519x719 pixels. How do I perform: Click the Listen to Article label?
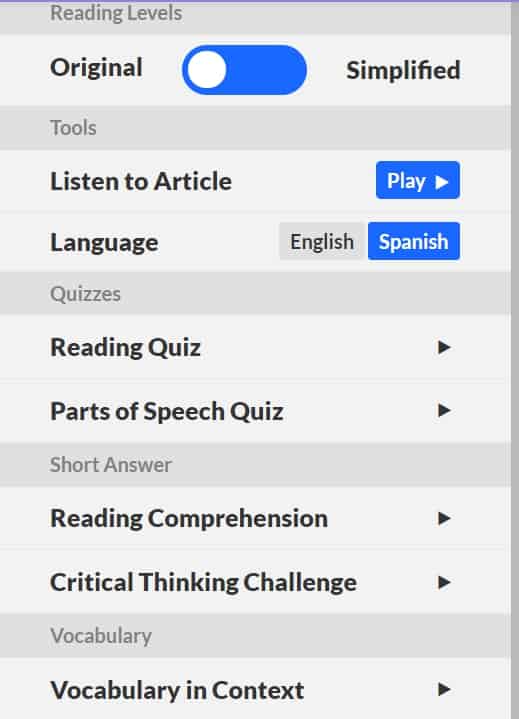coord(141,181)
